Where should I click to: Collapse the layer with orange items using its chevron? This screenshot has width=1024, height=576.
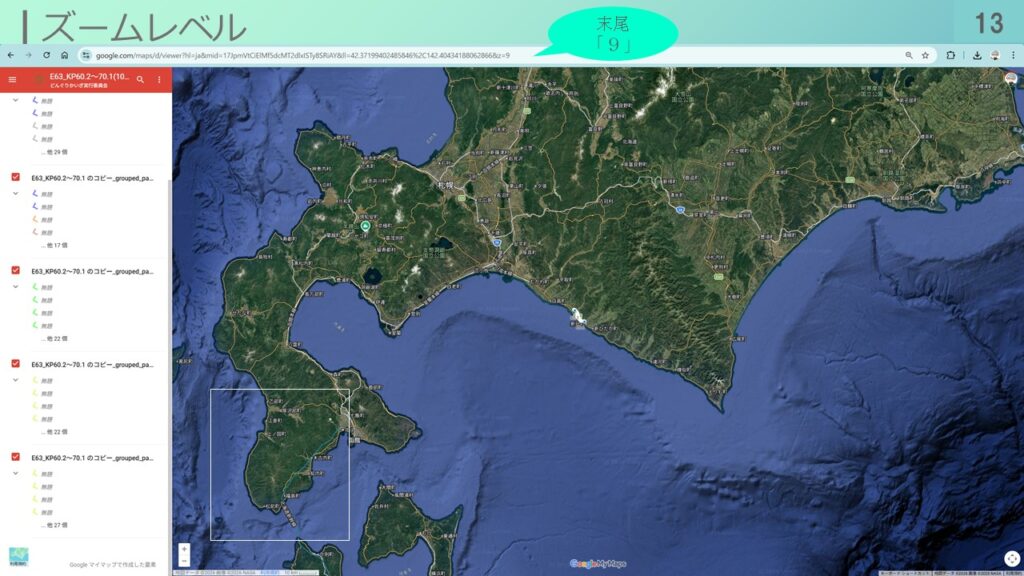pyautogui.click(x=15, y=193)
